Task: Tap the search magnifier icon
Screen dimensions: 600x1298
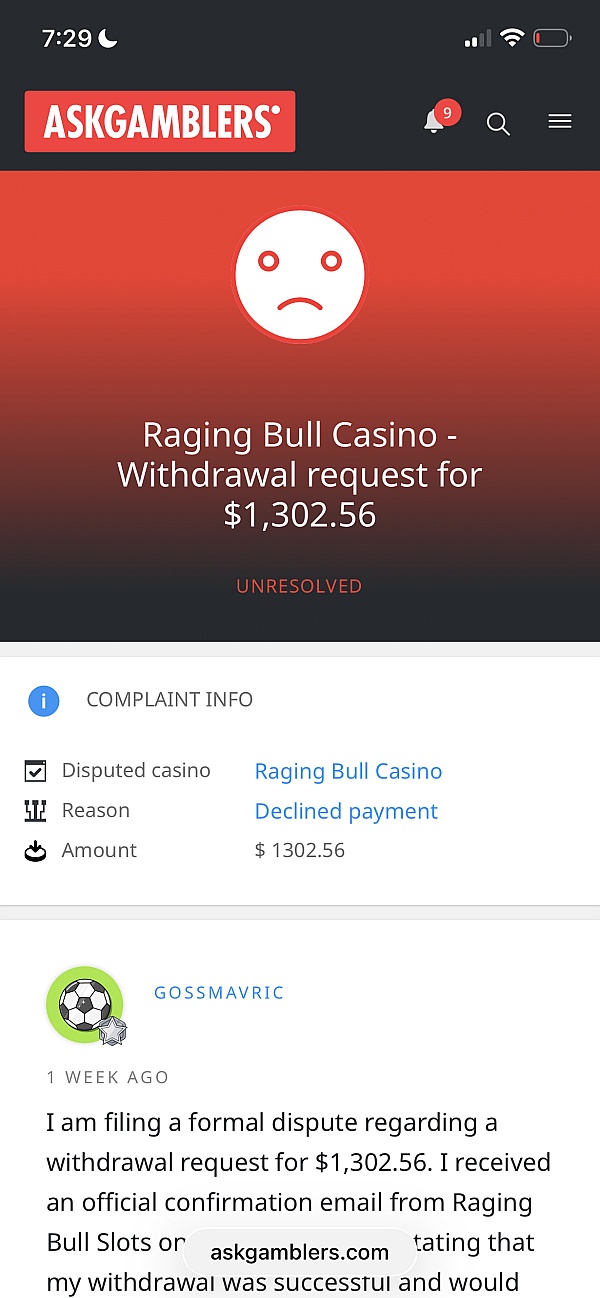Action: point(498,123)
